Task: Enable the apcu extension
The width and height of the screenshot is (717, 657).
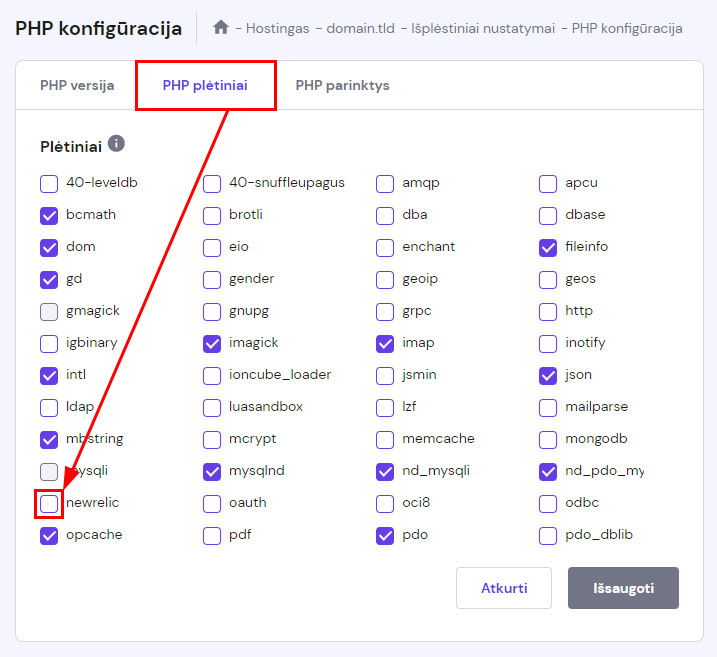Action: click(548, 183)
